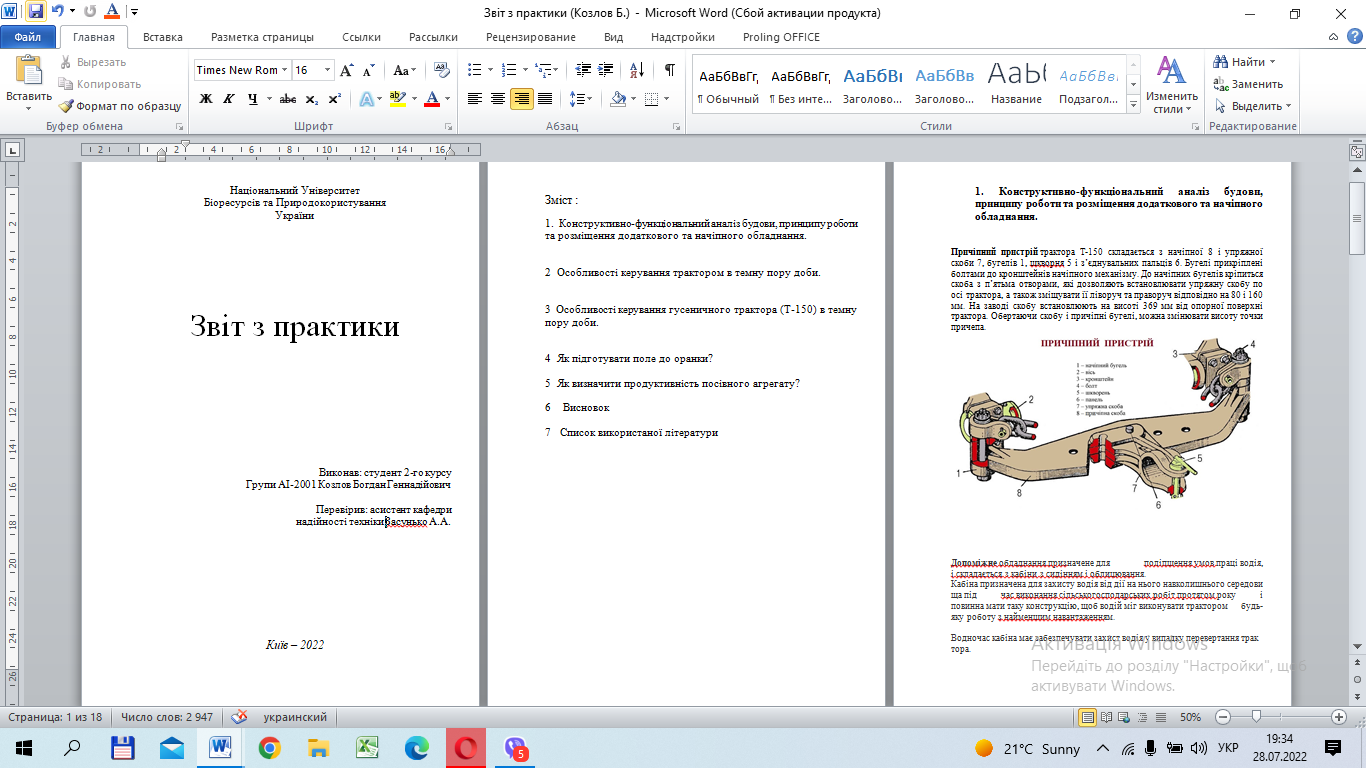Viewport: 1366px width, 768px height.
Task: Click zoom out minus button
Action: pyautogui.click(x=1221, y=717)
